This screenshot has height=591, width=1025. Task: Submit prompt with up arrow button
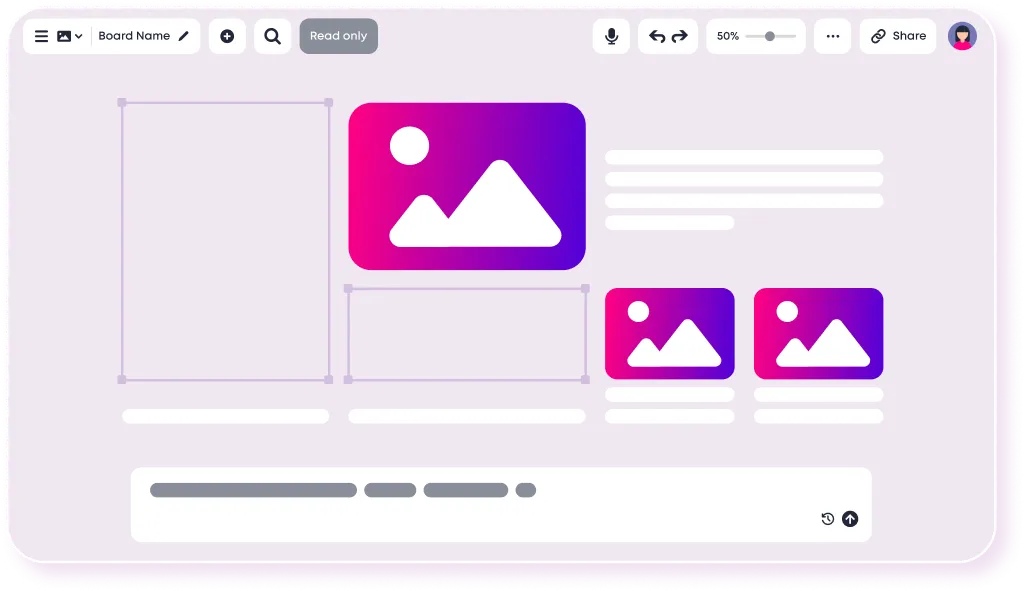click(x=850, y=518)
